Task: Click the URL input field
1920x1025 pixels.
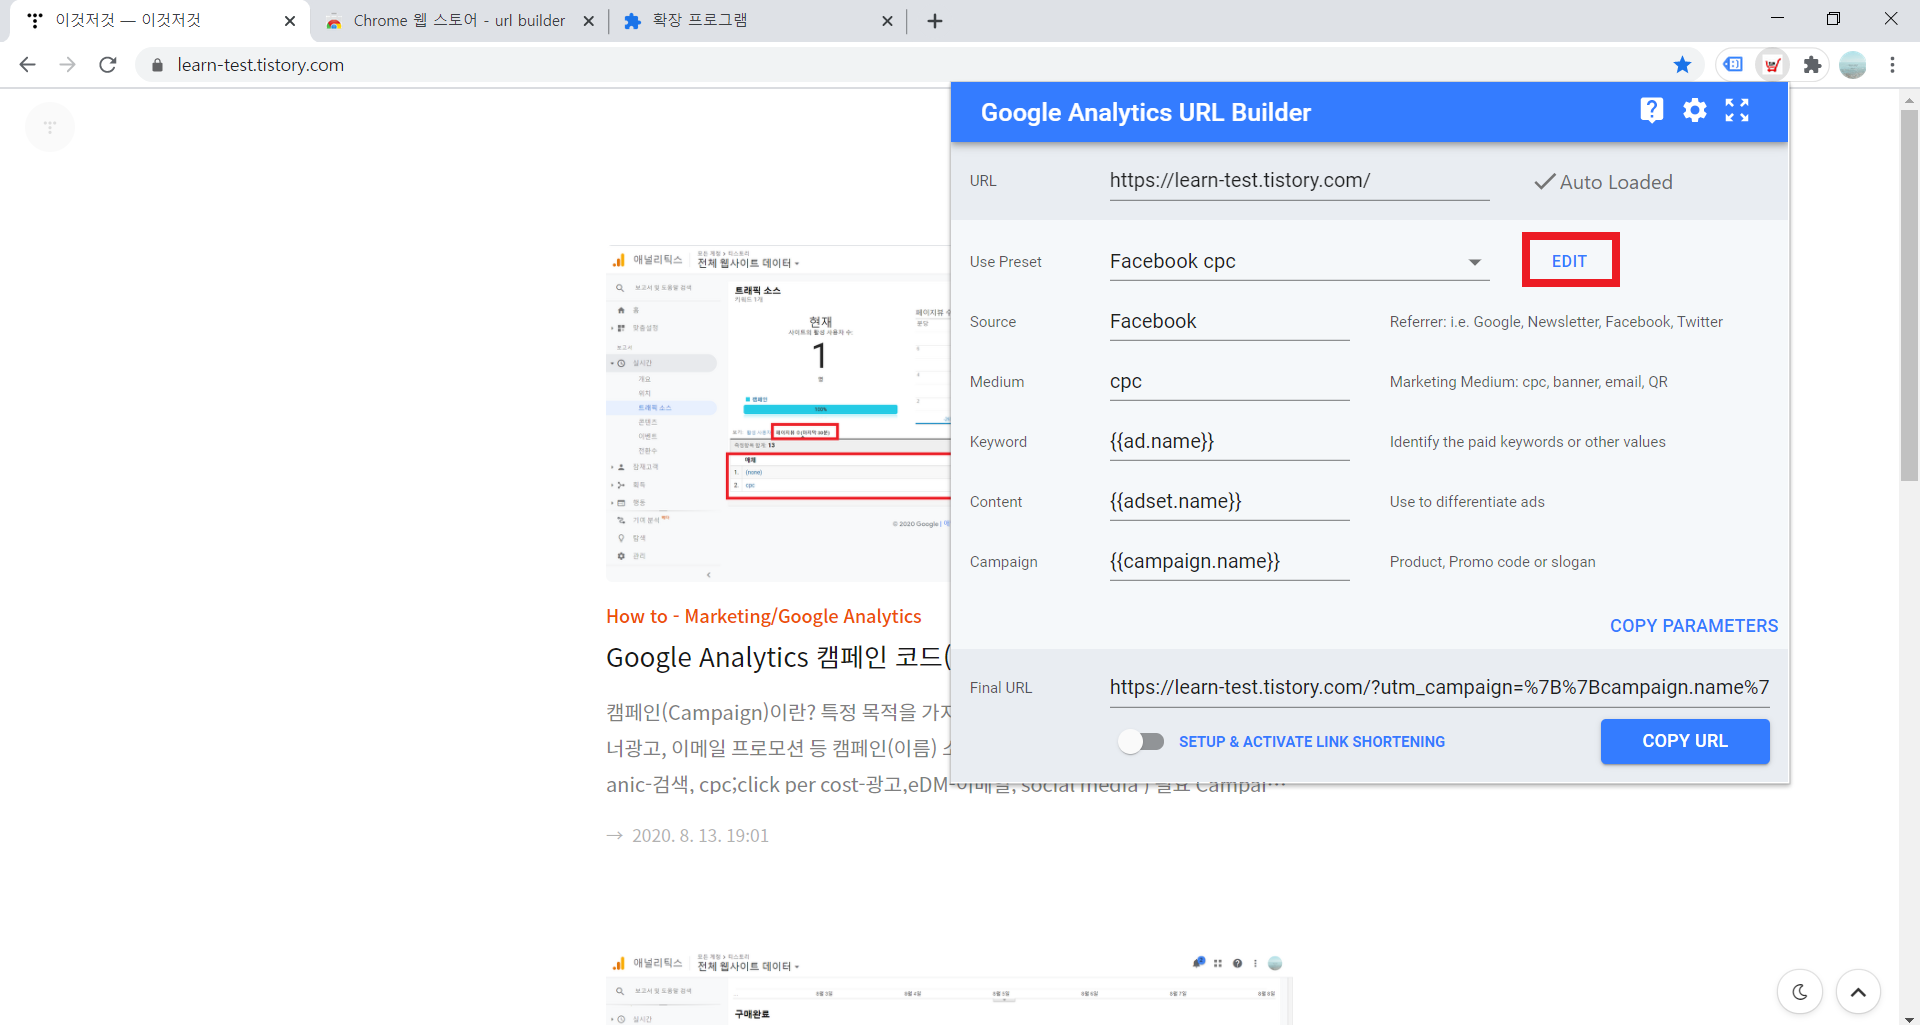Action: pyautogui.click(x=1299, y=181)
